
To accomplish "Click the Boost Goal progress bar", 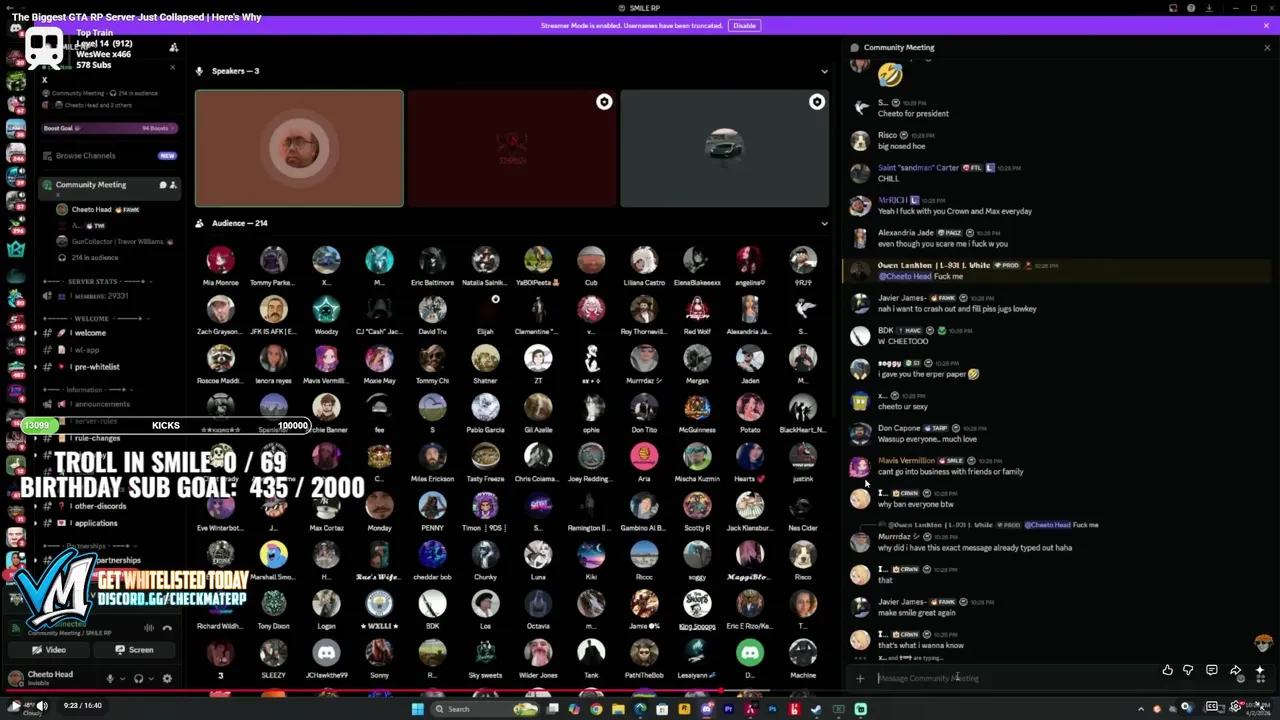I will [x=109, y=128].
